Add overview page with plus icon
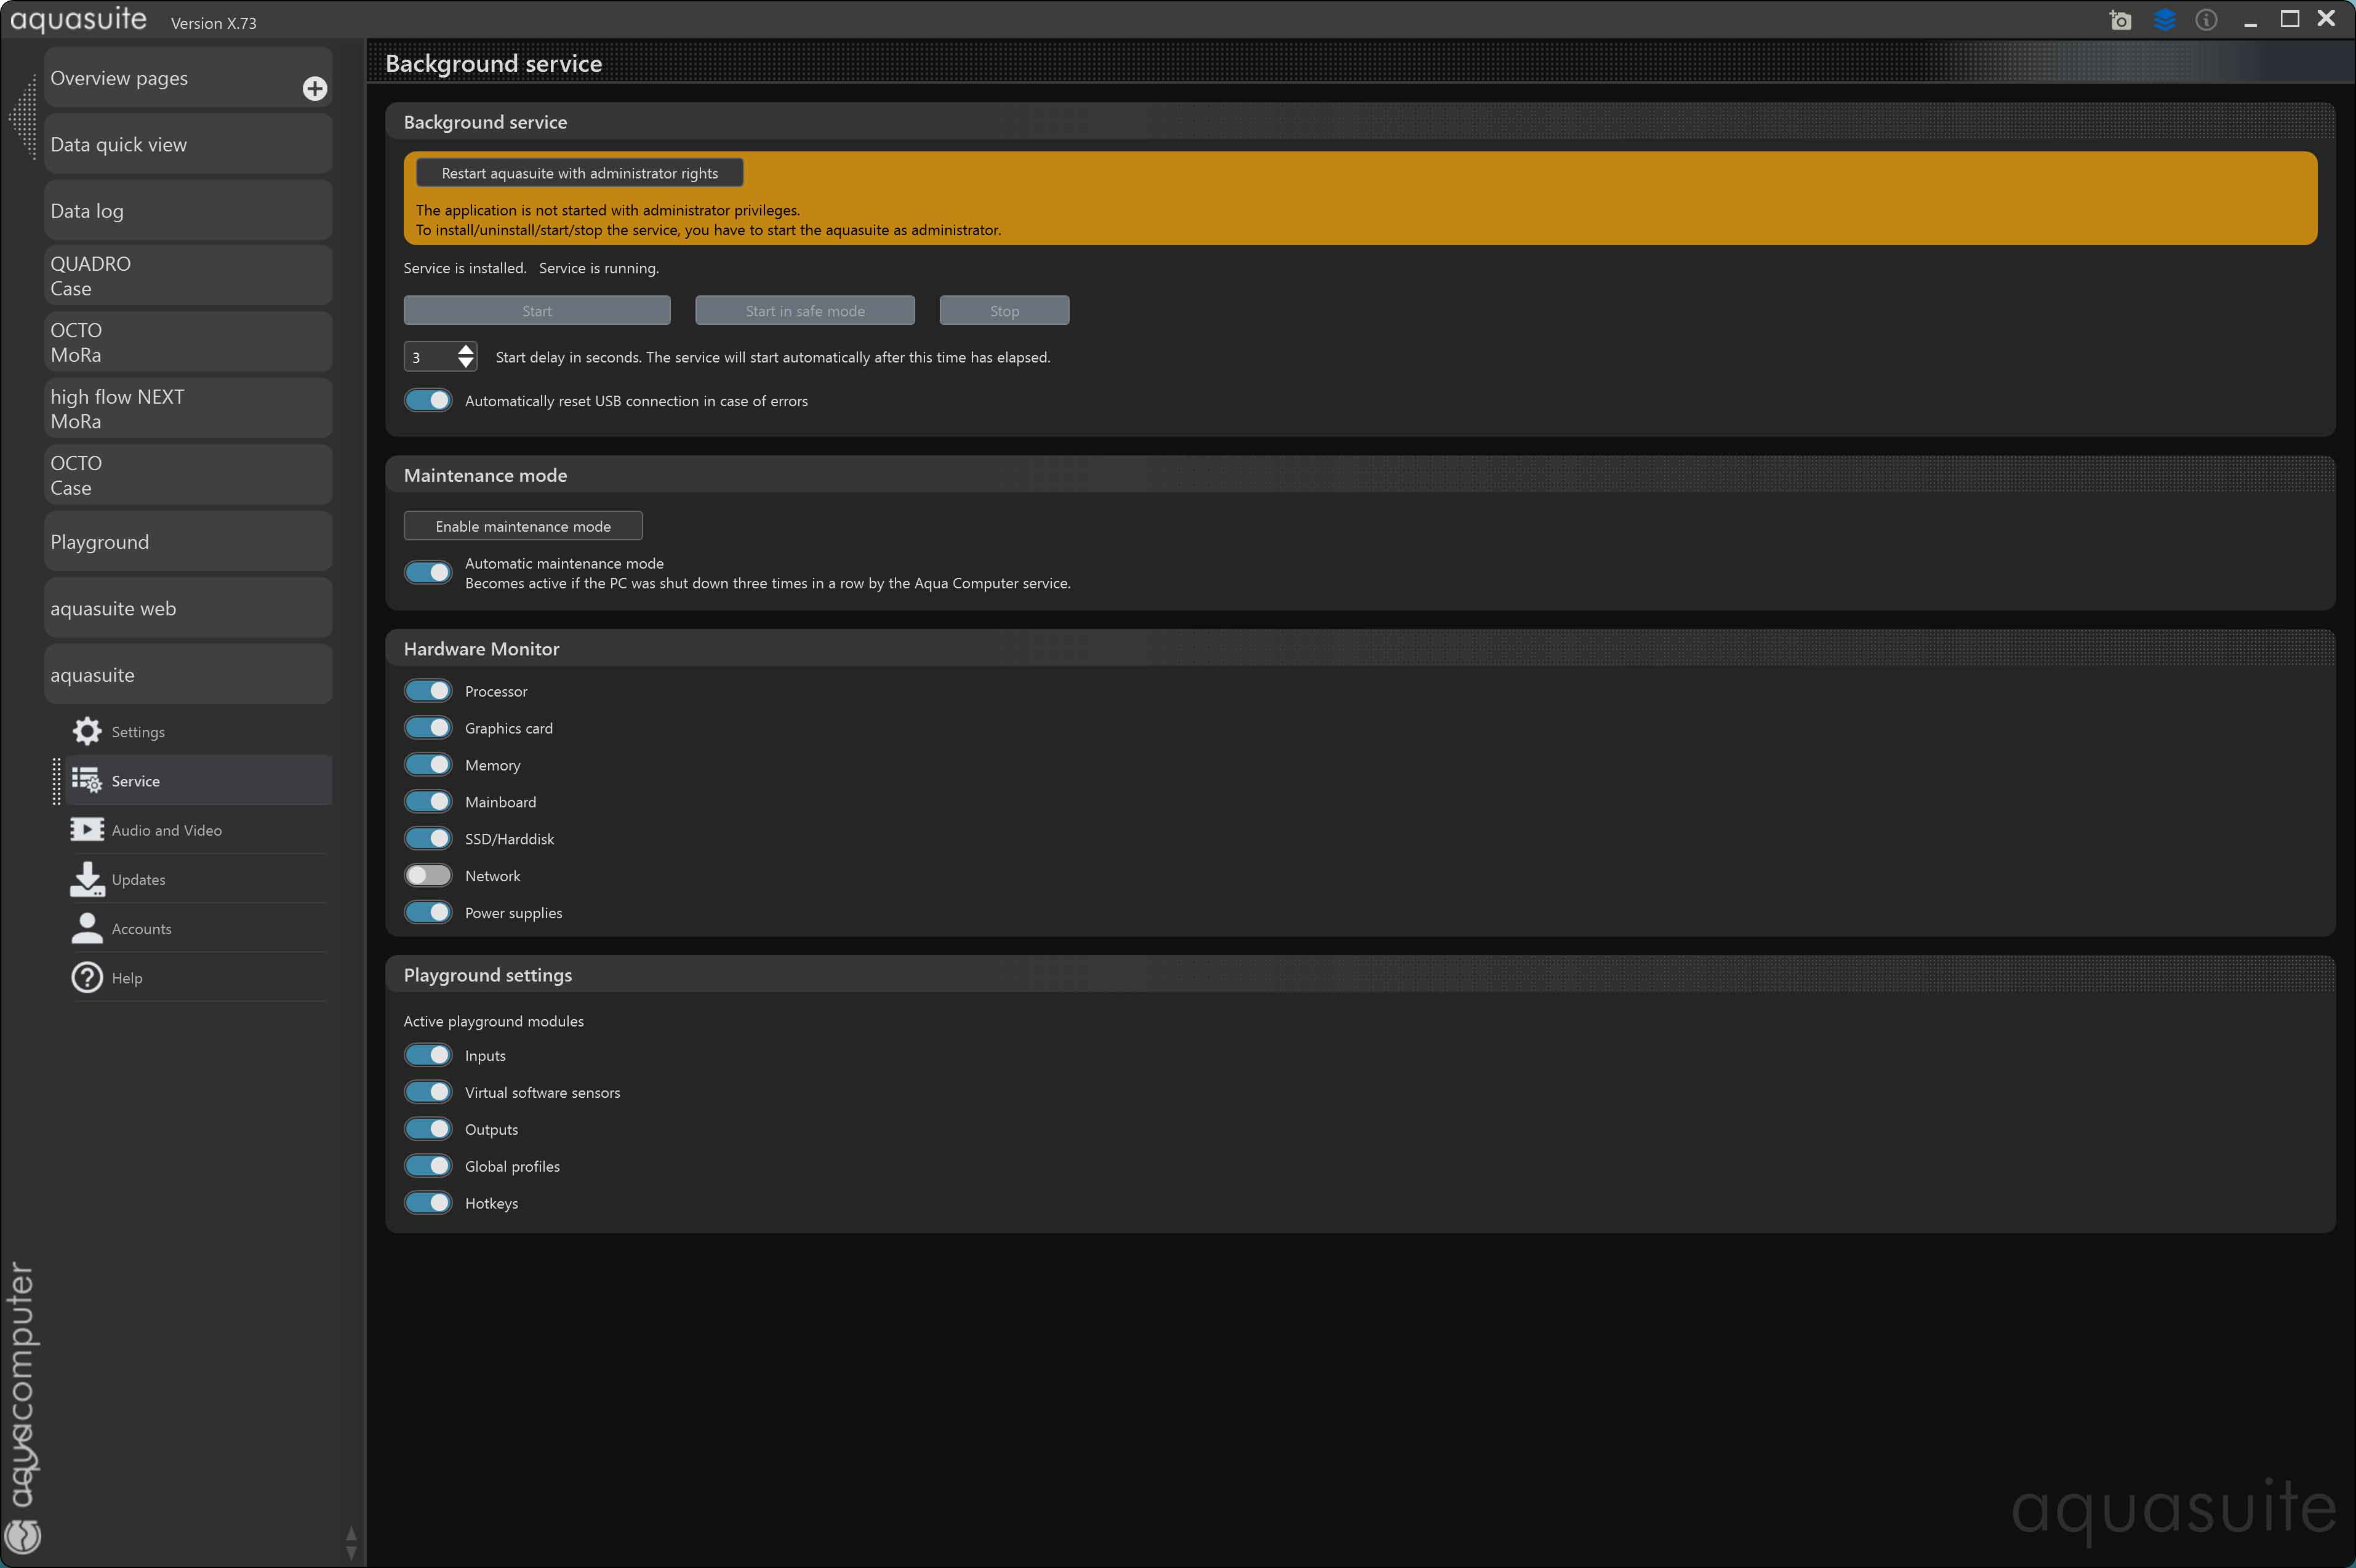This screenshot has width=2356, height=1568. click(315, 88)
